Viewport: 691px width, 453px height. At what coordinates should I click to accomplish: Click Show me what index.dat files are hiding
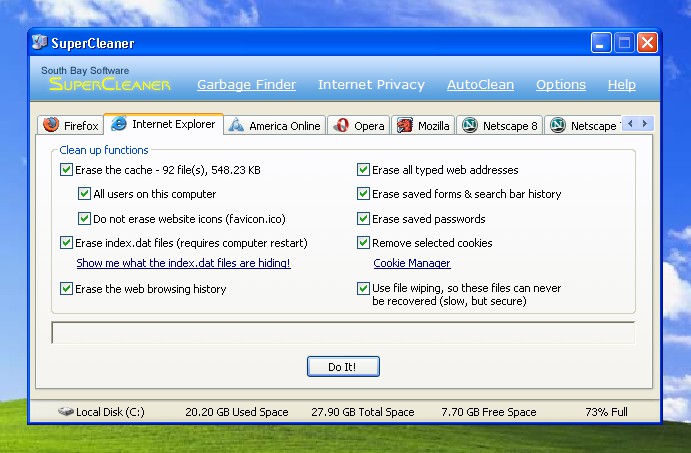[183, 263]
